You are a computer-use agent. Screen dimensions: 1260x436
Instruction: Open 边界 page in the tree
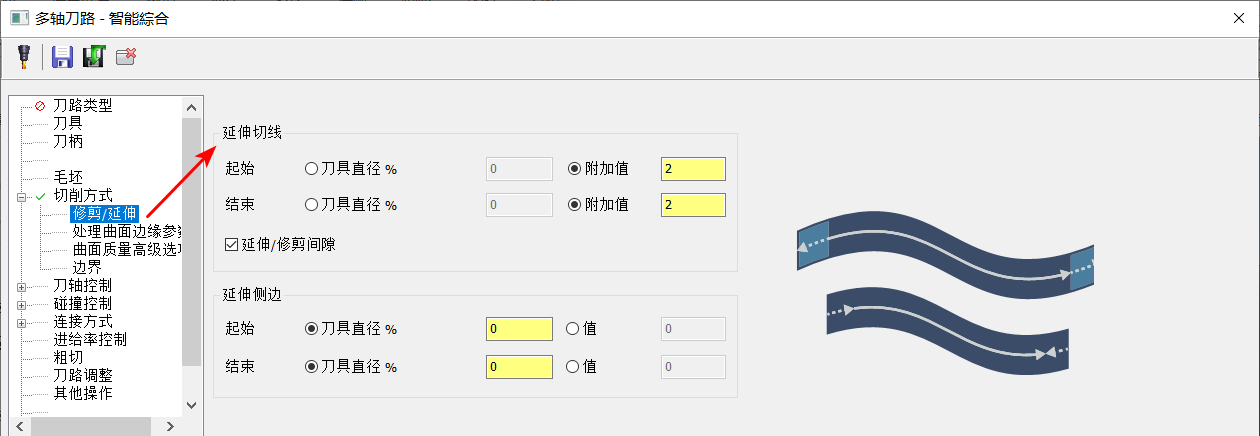[x=87, y=267]
